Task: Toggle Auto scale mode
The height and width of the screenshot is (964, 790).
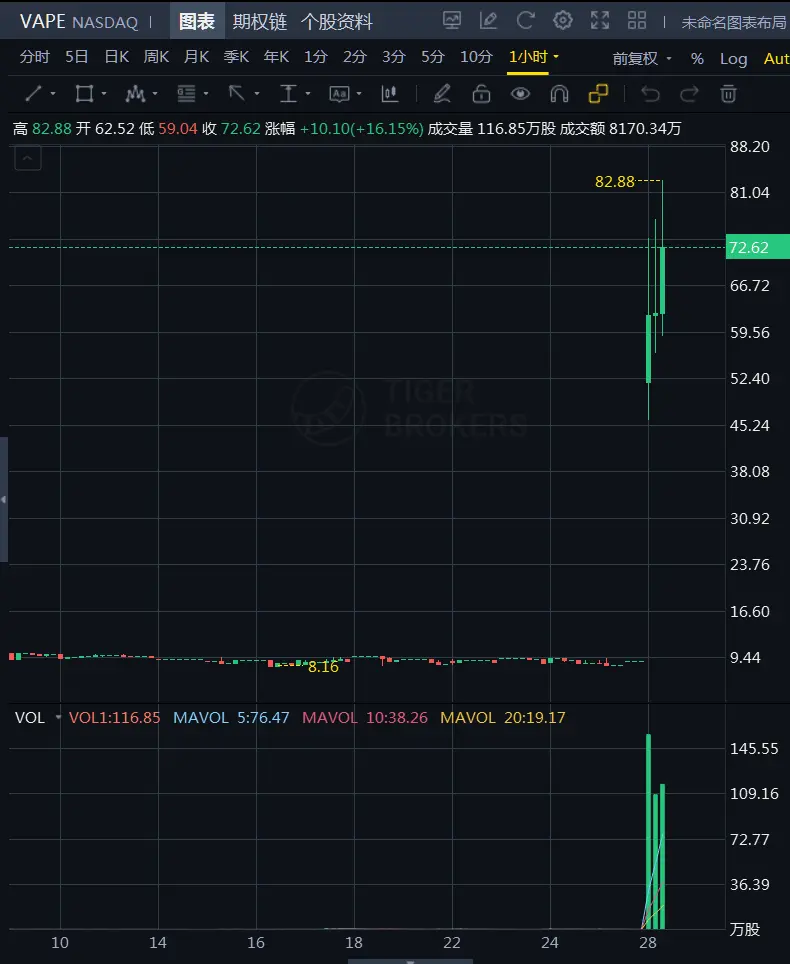Action: [x=776, y=58]
